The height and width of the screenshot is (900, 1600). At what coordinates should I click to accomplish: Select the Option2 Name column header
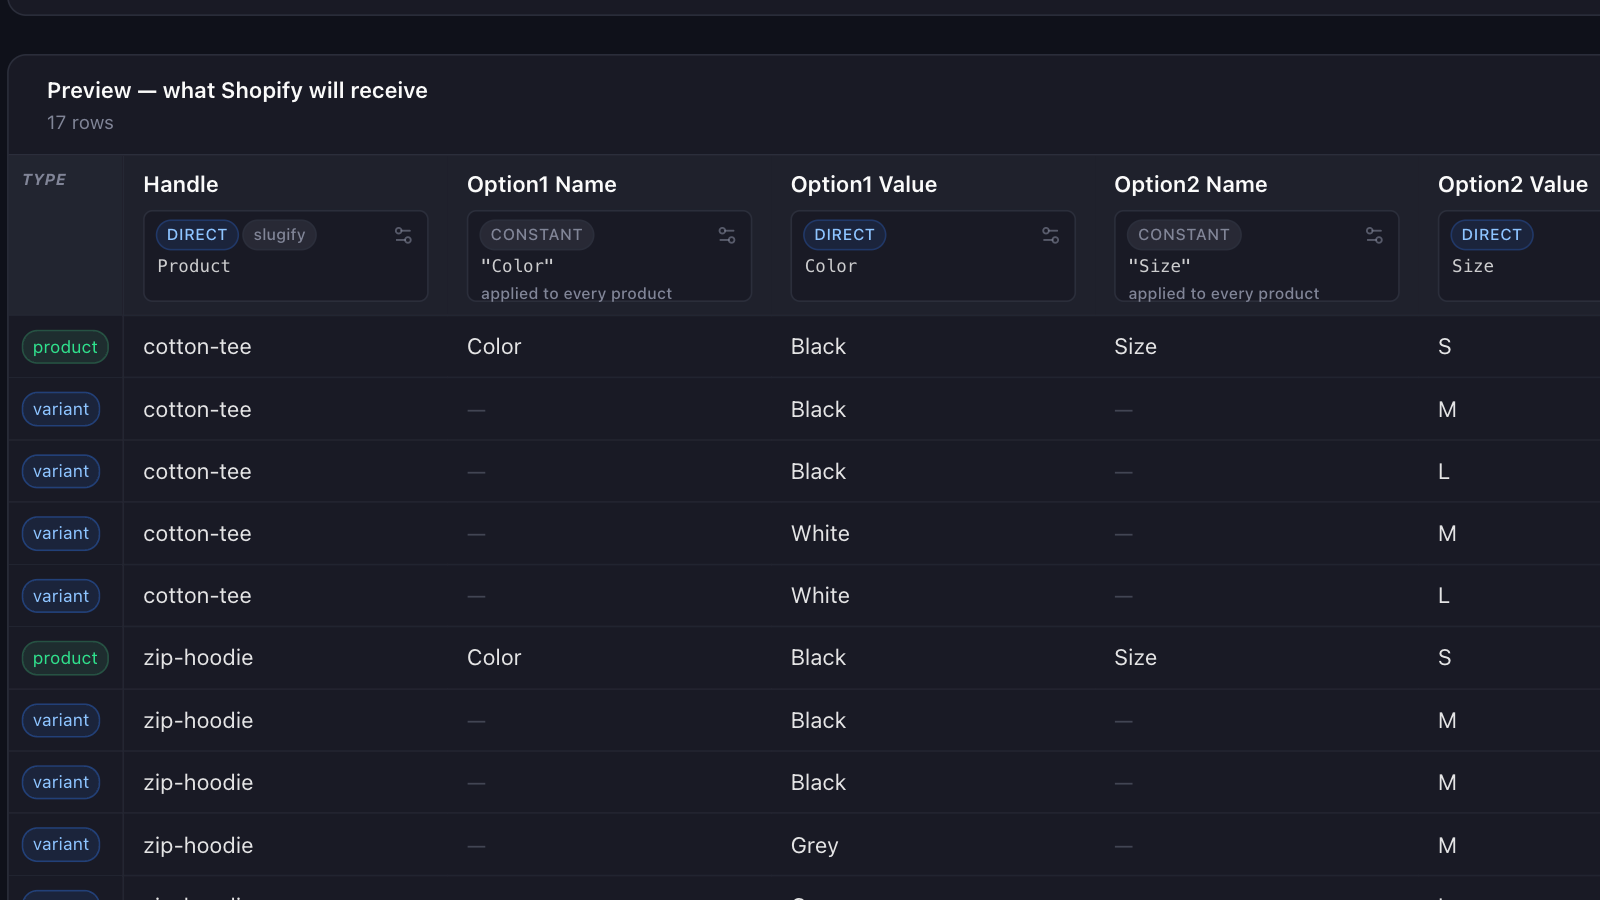coord(1191,184)
